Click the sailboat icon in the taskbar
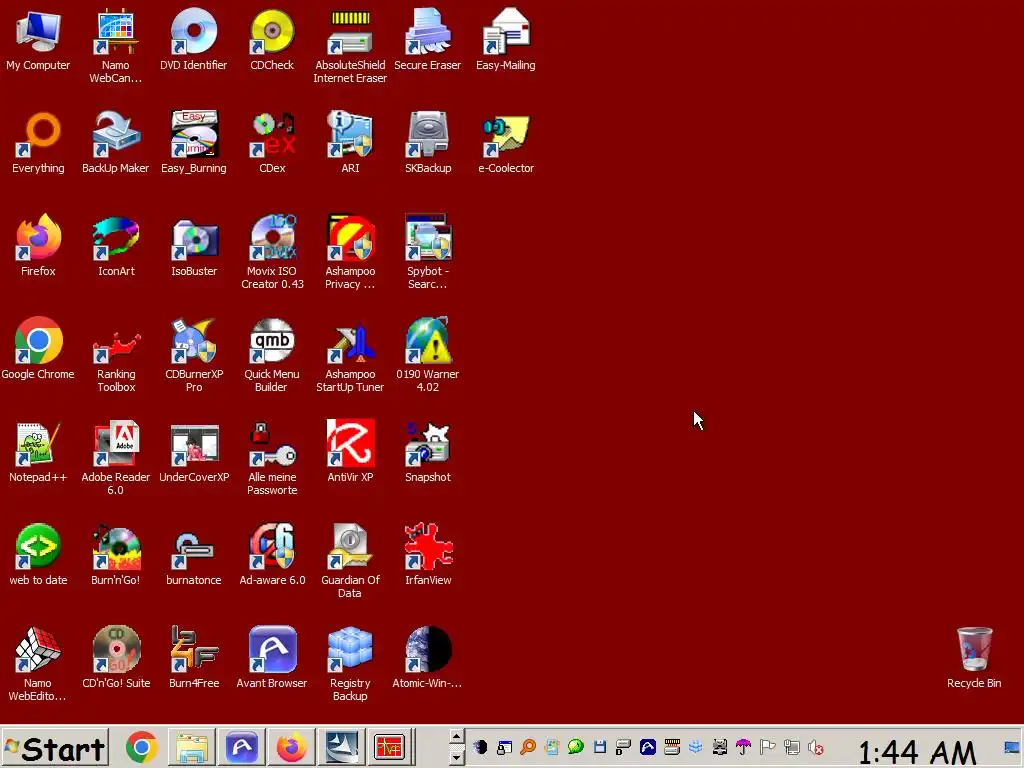The width and height of the screenshot is (1024, 768). [341, 748]
